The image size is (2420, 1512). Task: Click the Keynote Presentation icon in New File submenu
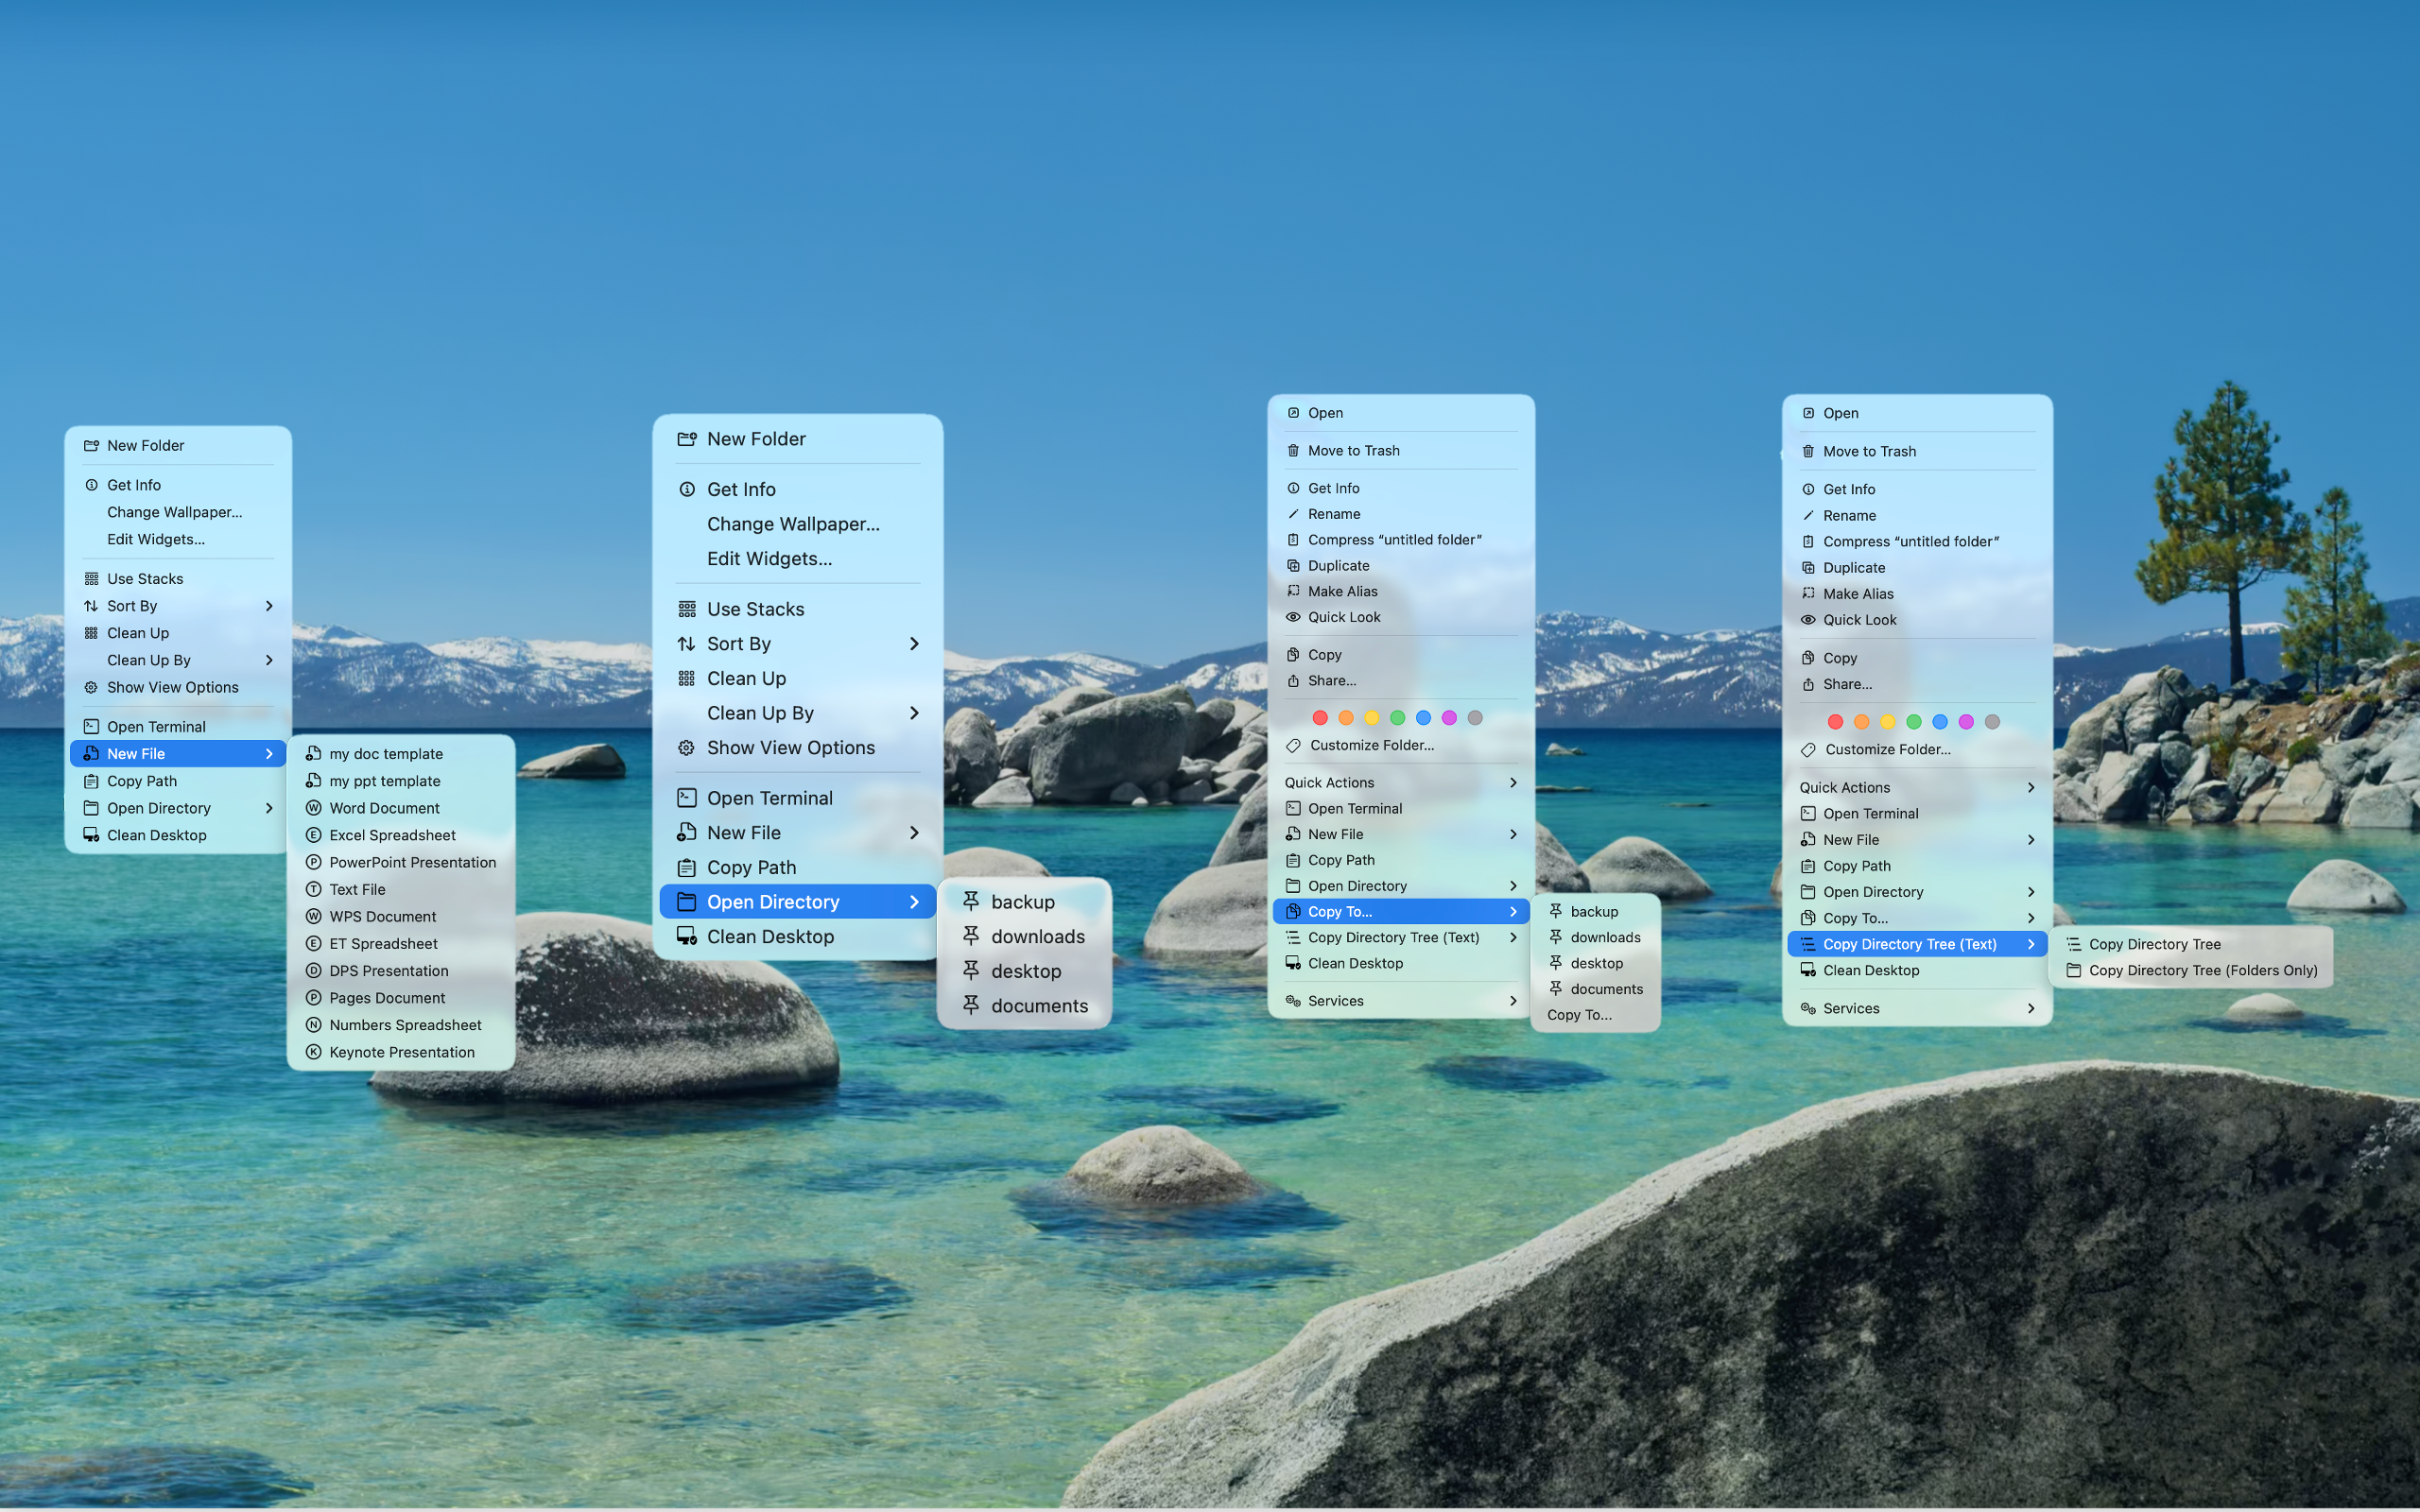[x=313, y=1052]
